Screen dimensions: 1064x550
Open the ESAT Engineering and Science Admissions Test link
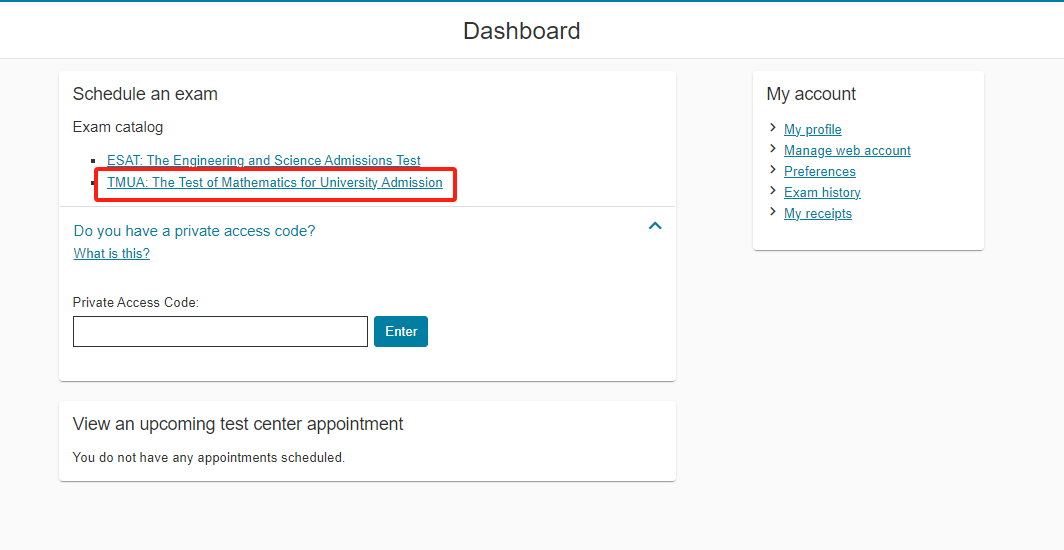264,161
